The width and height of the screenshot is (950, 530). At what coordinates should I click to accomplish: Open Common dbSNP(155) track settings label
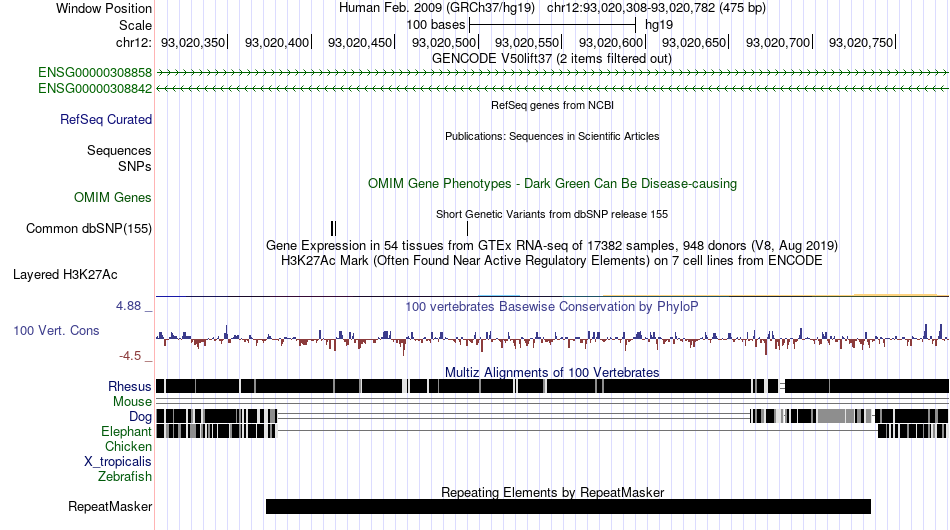(89, 228)
